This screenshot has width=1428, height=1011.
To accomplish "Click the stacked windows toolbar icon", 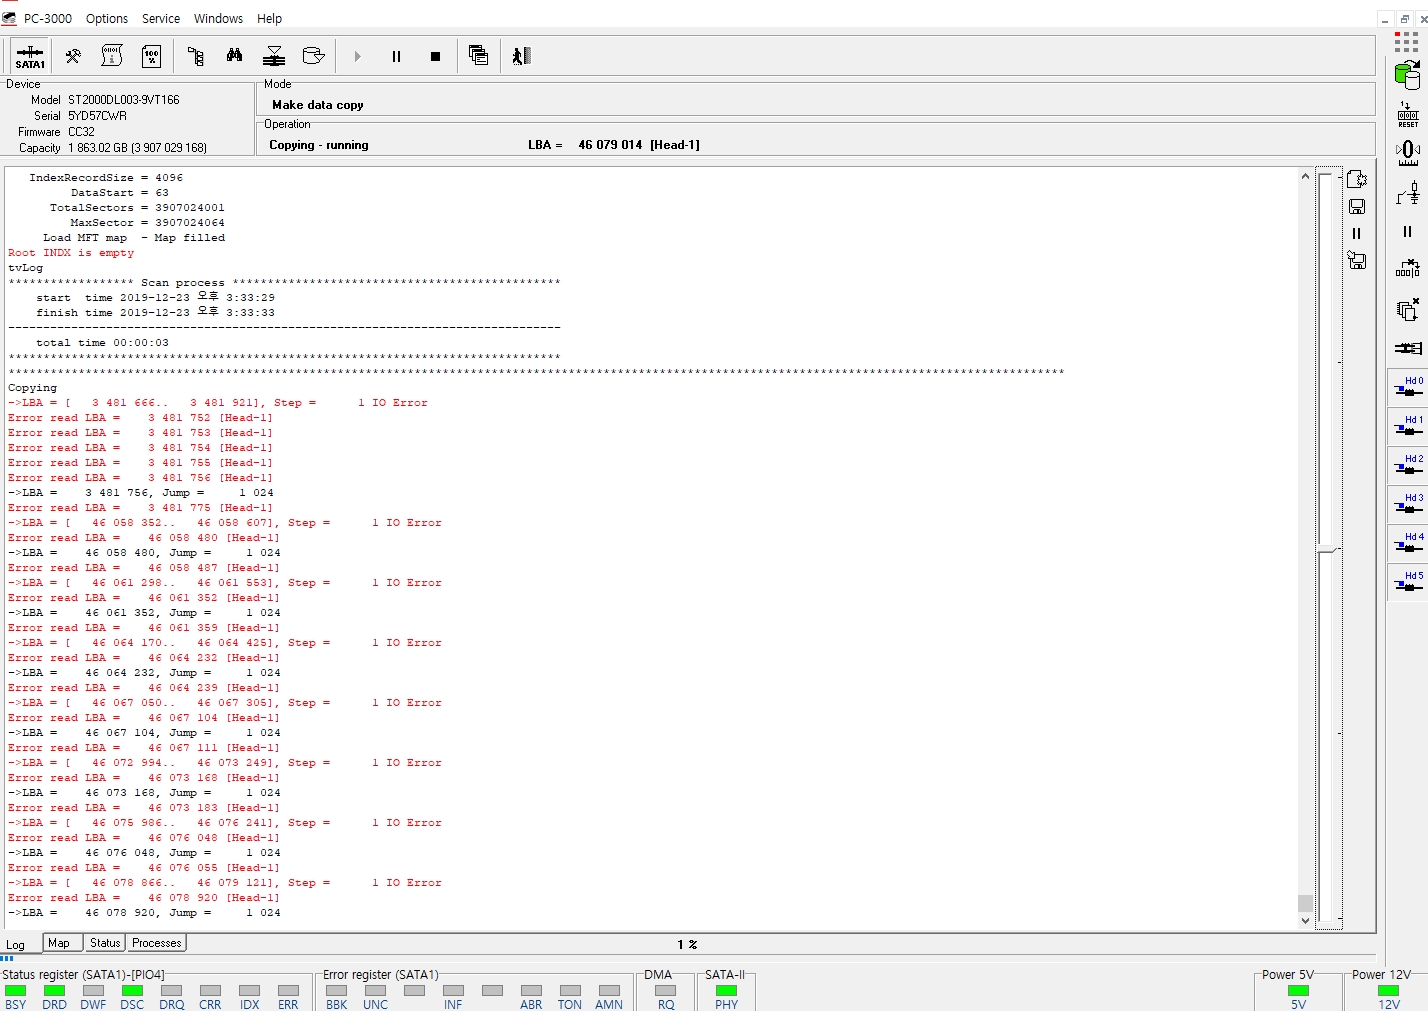I will (x=479, y=56).
